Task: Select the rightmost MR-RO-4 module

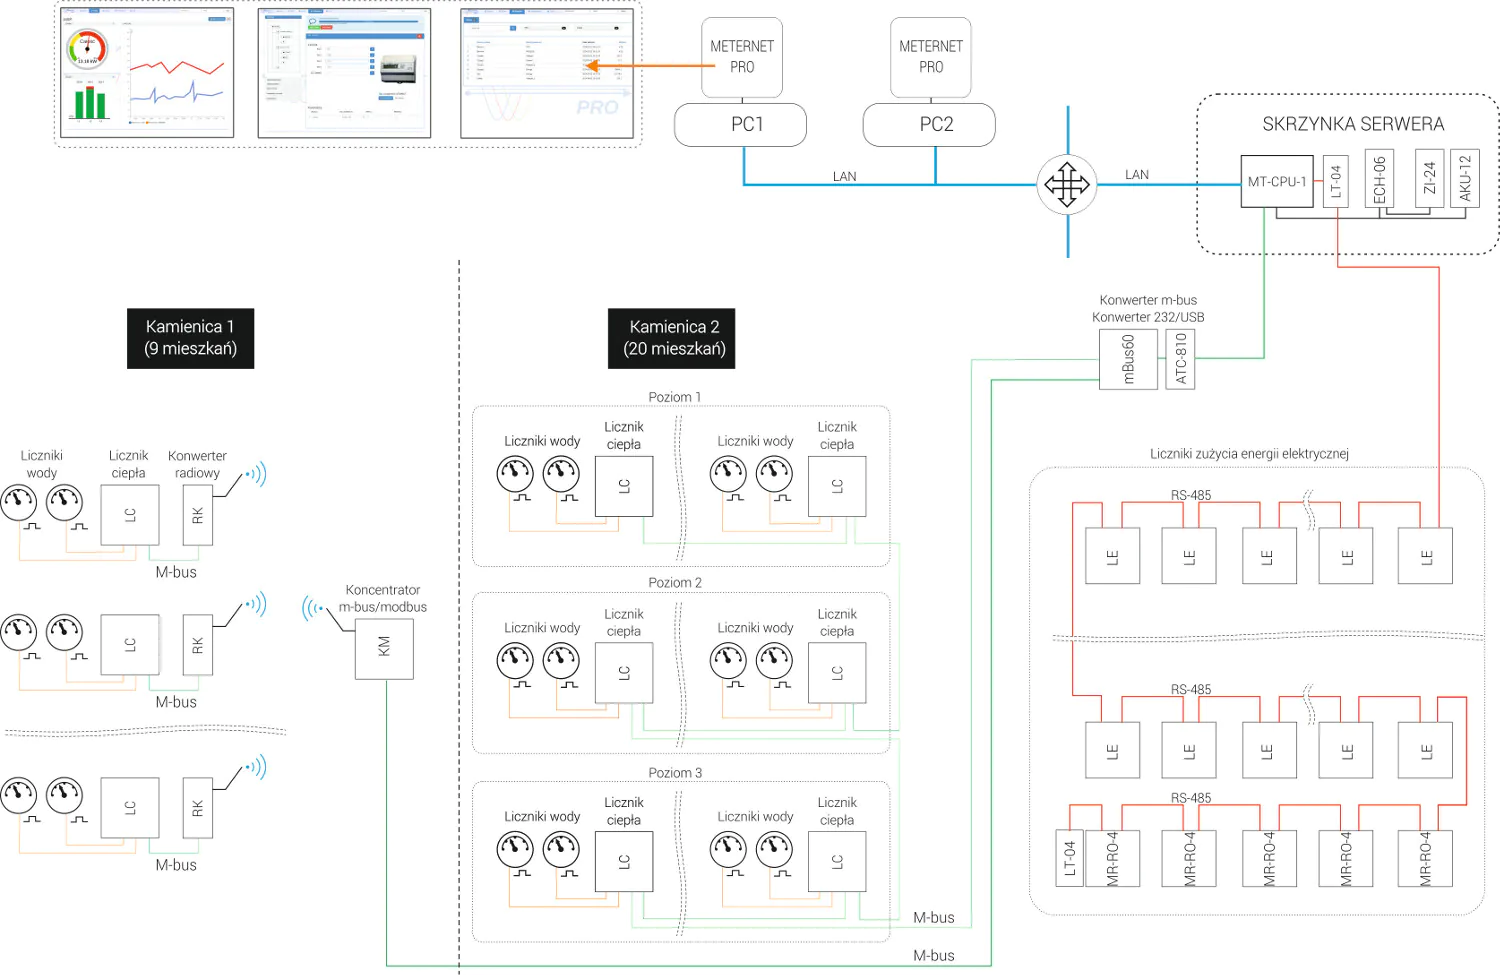Action: 1425,858
